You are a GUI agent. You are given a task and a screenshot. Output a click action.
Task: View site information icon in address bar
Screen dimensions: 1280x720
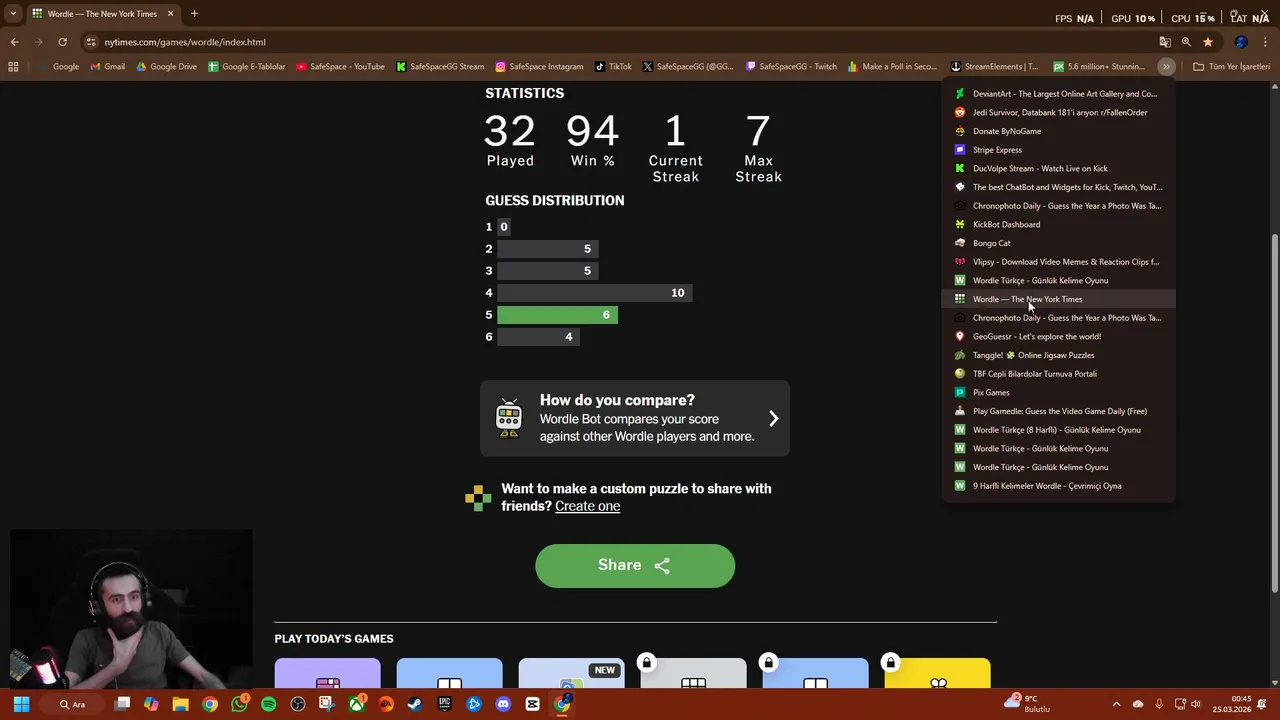tap(91, 42)
